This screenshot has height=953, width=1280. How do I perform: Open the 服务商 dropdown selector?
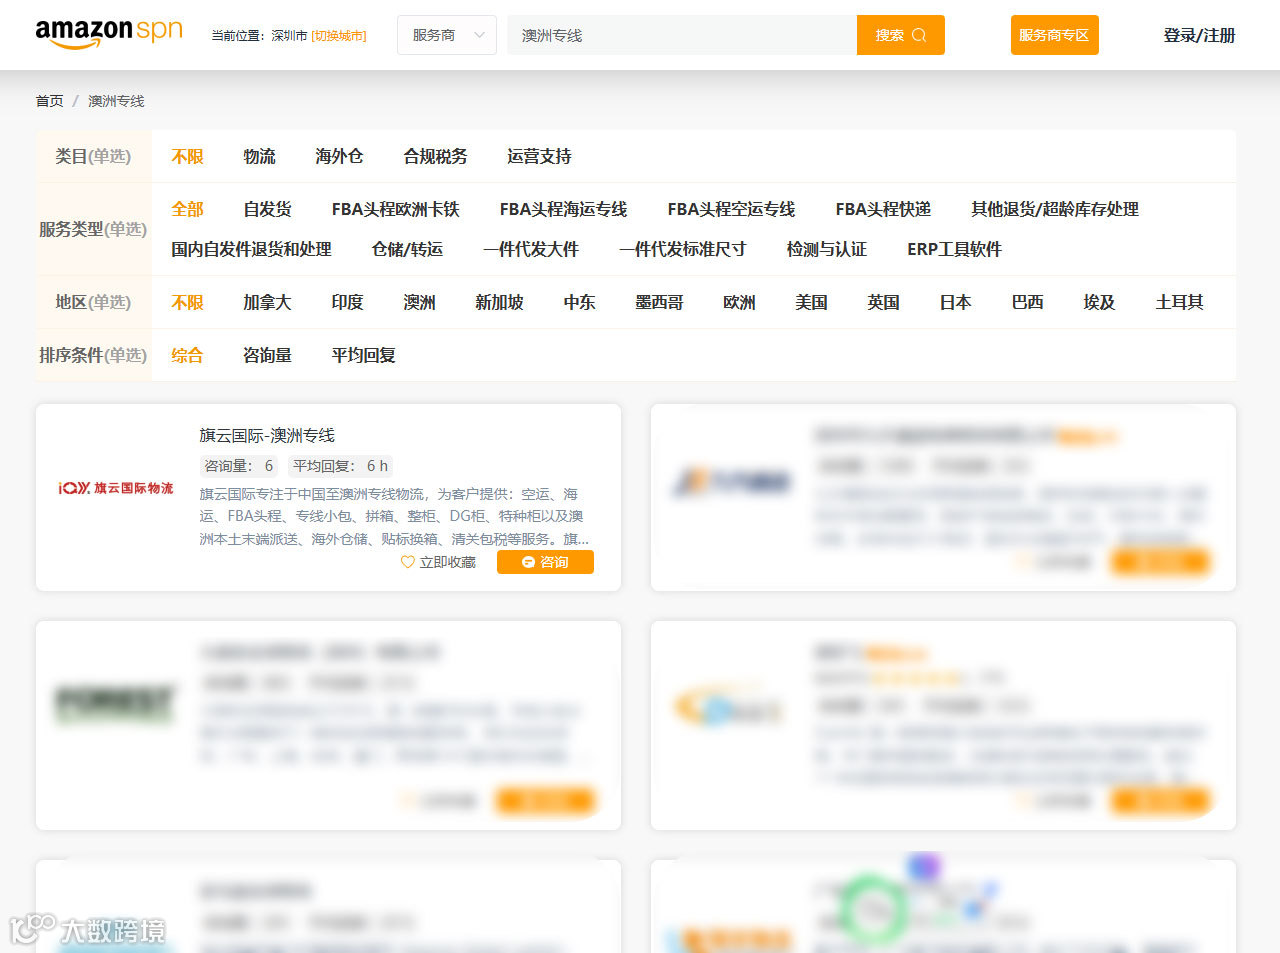[446, 34]
